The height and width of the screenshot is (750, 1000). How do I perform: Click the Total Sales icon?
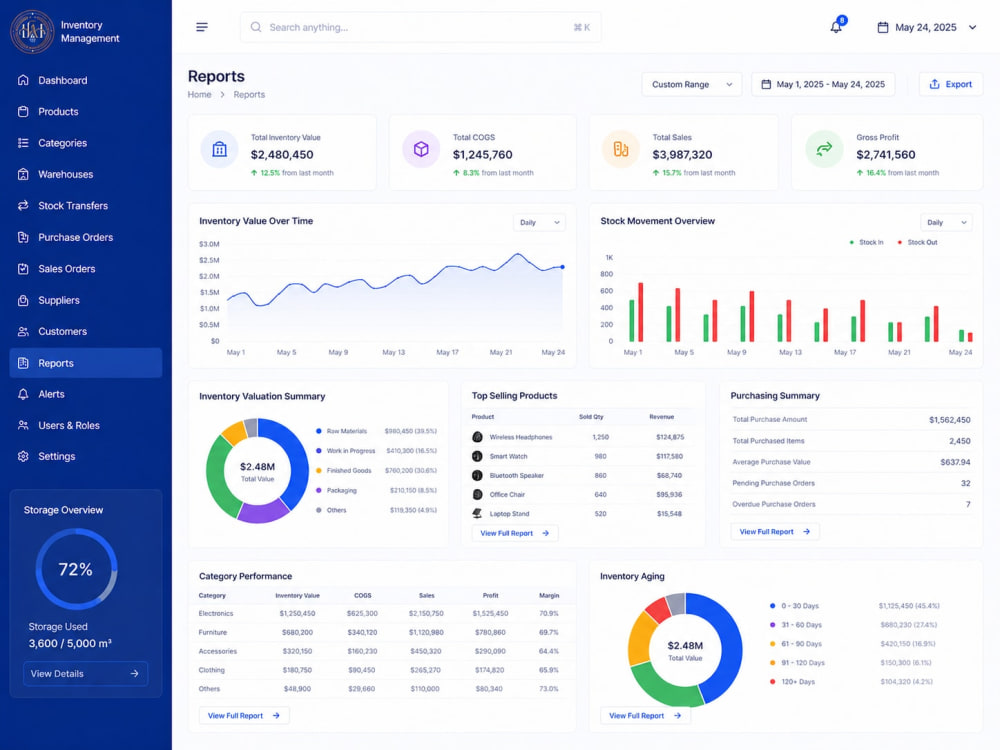click(621, 149)
